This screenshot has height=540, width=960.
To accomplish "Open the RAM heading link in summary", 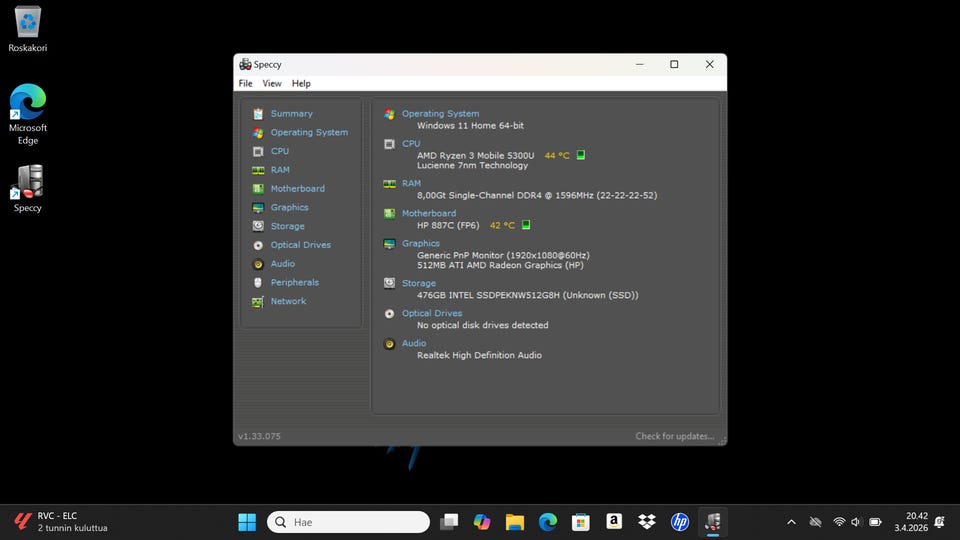I will click(411, 183).
